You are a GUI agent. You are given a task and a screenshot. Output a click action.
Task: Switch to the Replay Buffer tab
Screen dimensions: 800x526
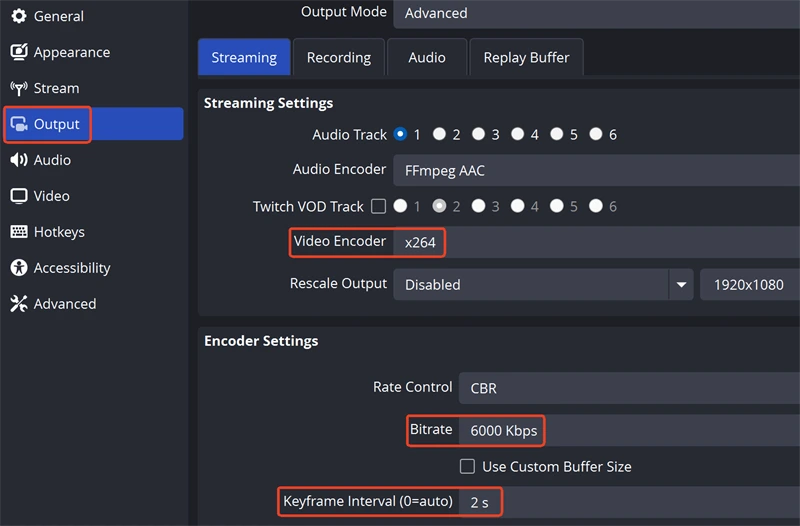(x=527, y=57)
